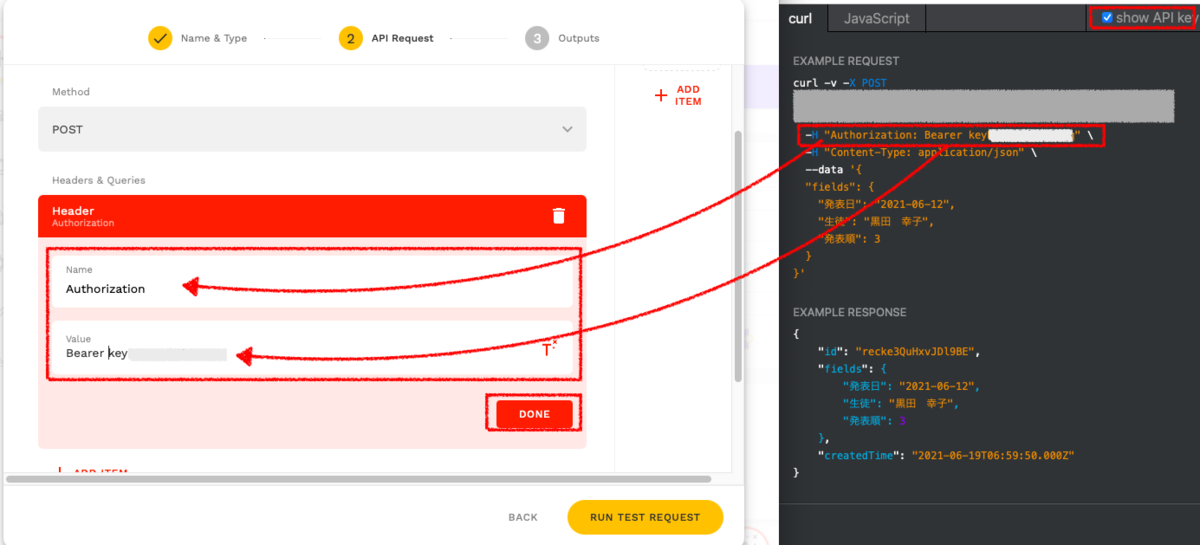Screen dimensions: 1200x545
Task: Click the Value field with the Bearer key
Action: [312, 347]
